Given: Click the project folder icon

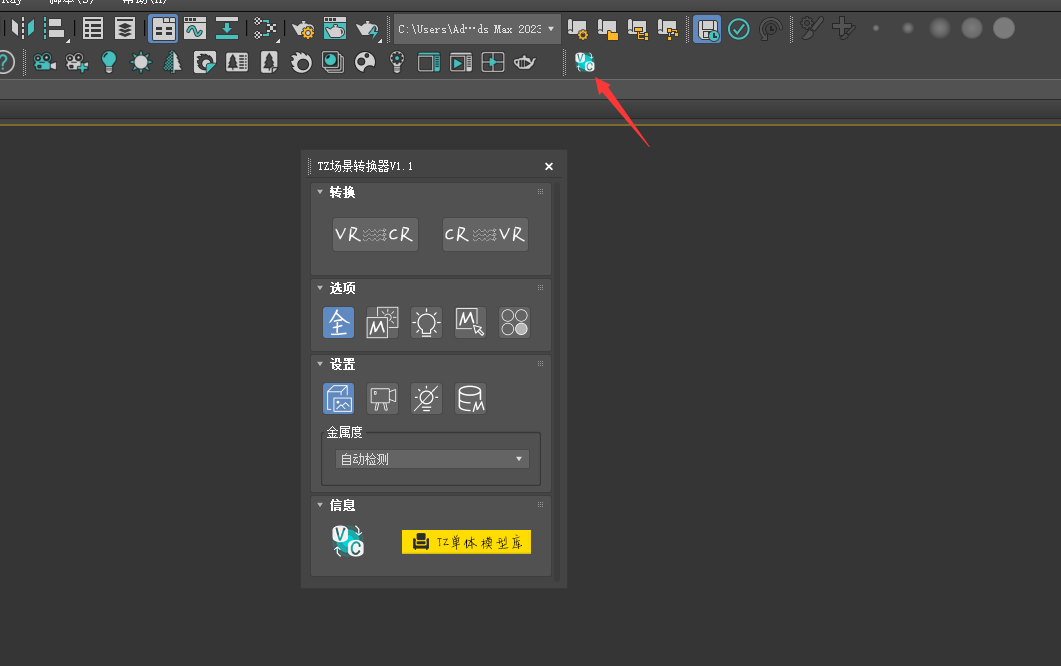Looking at the screenshot, I should coord(608,29).
